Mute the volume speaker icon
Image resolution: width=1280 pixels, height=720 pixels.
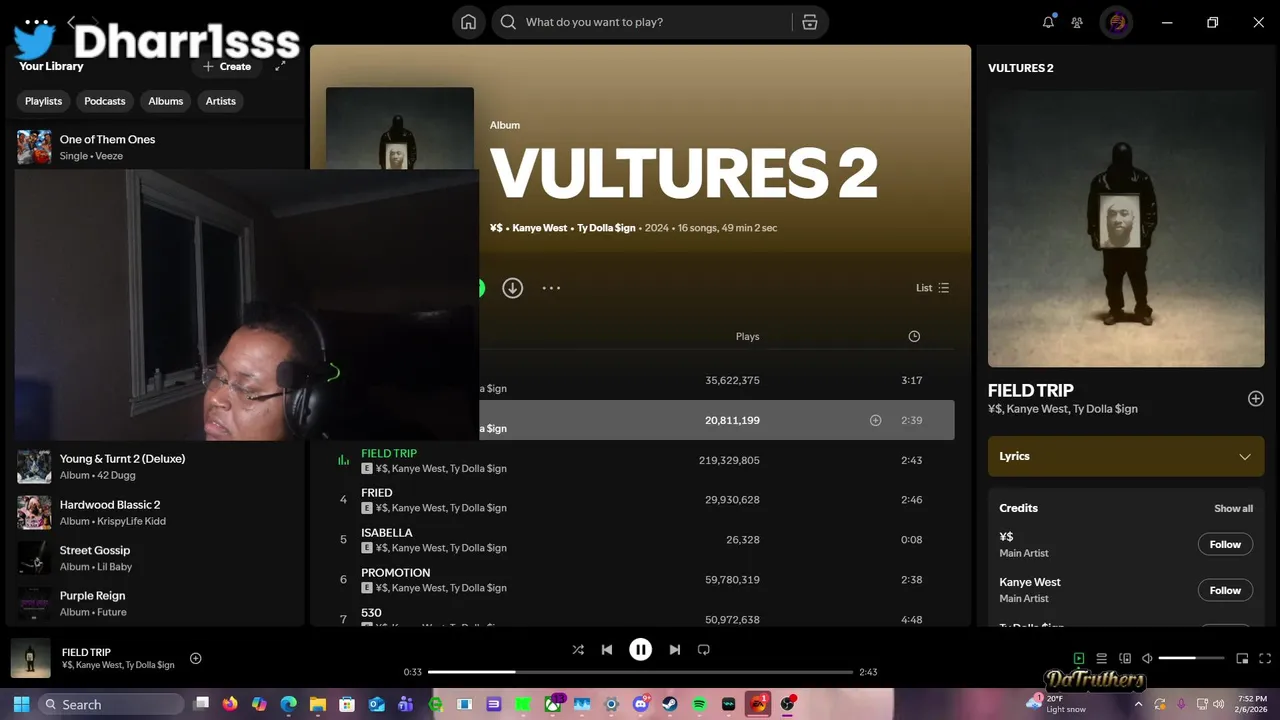coord(1148,658)
